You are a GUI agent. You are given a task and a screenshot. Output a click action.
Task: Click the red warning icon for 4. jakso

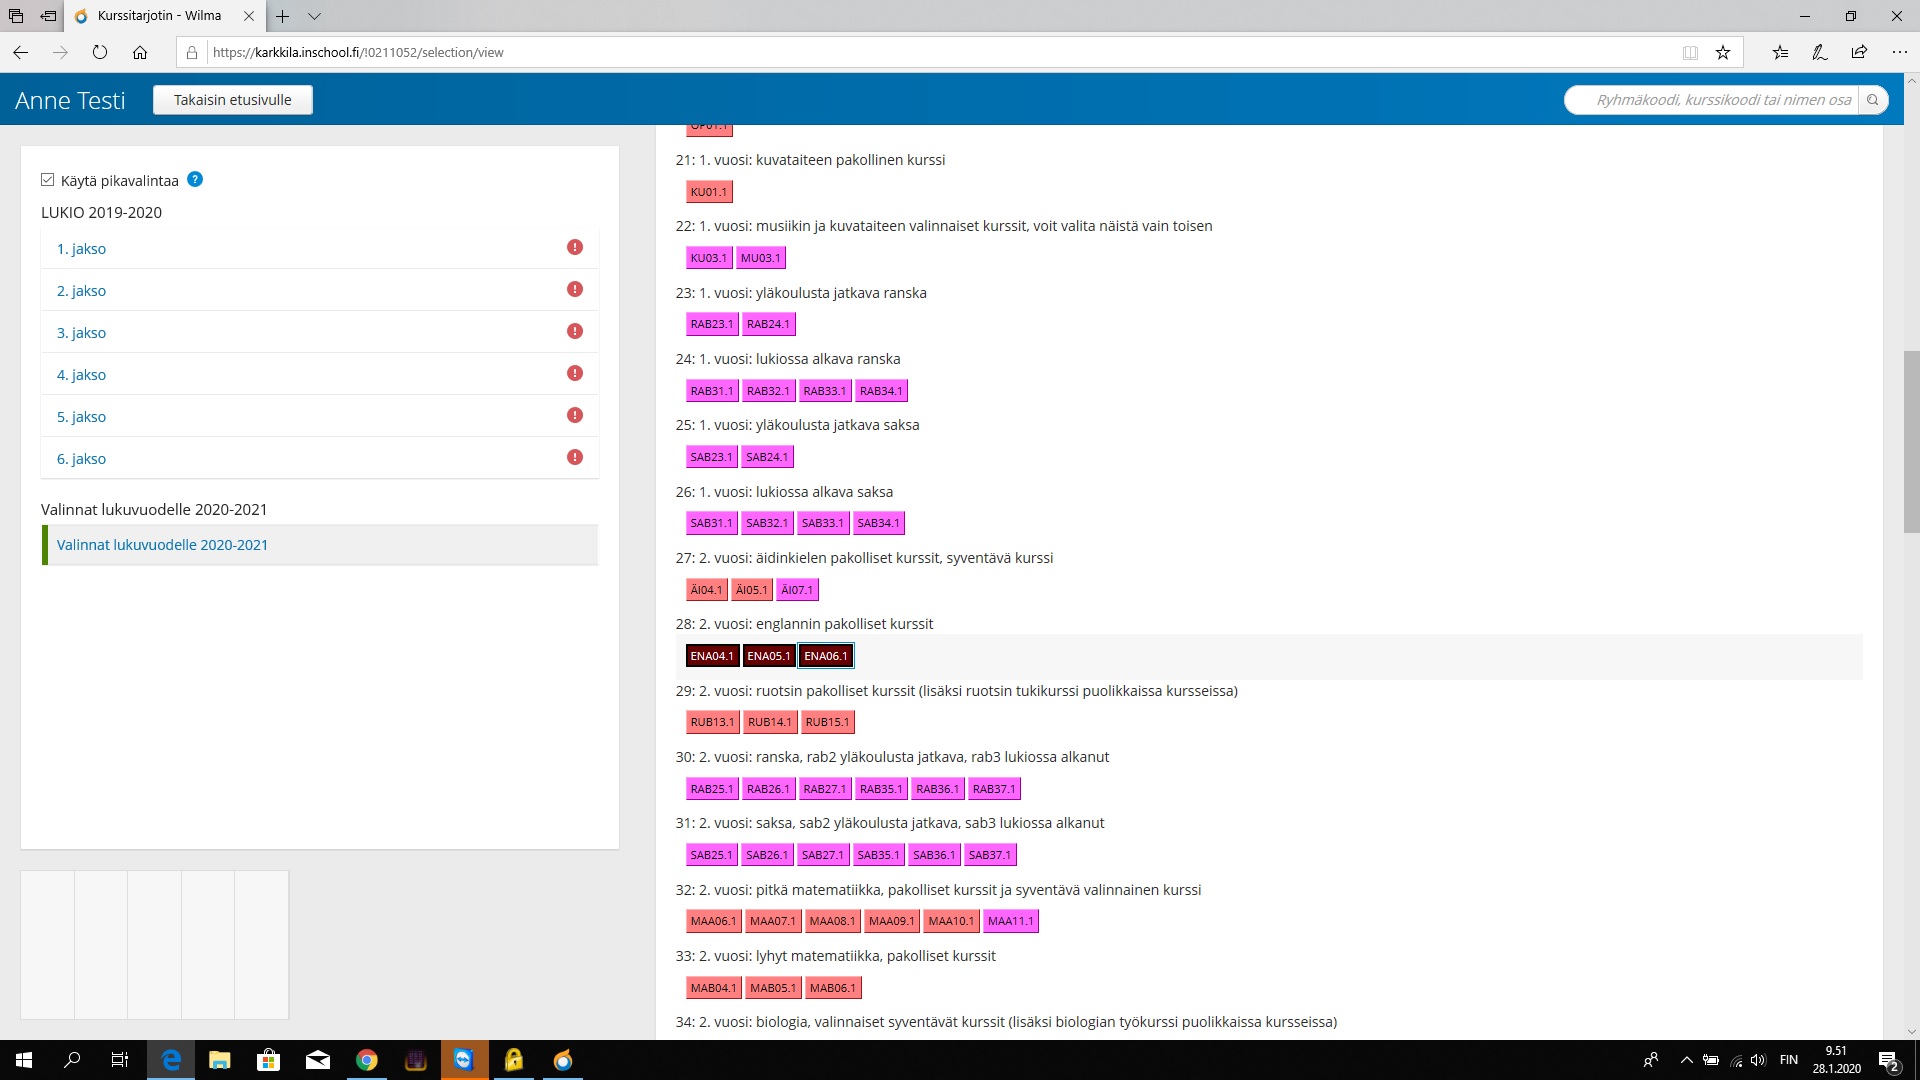tap(575, 374)
